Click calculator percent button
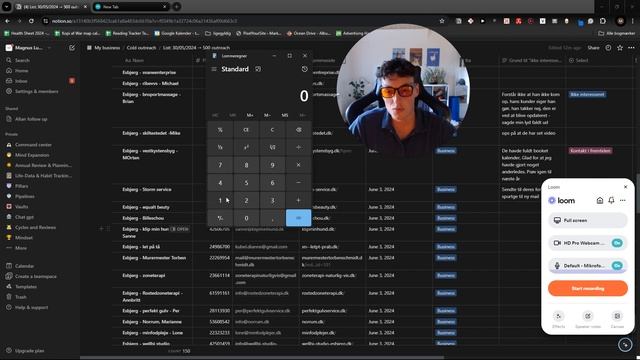The height and width of the screenshot is (360, 640). [x=220, y=130]
